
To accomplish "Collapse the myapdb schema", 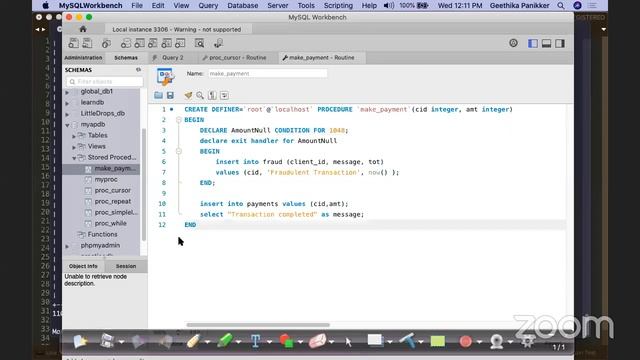I will click(x=67, y=125).
